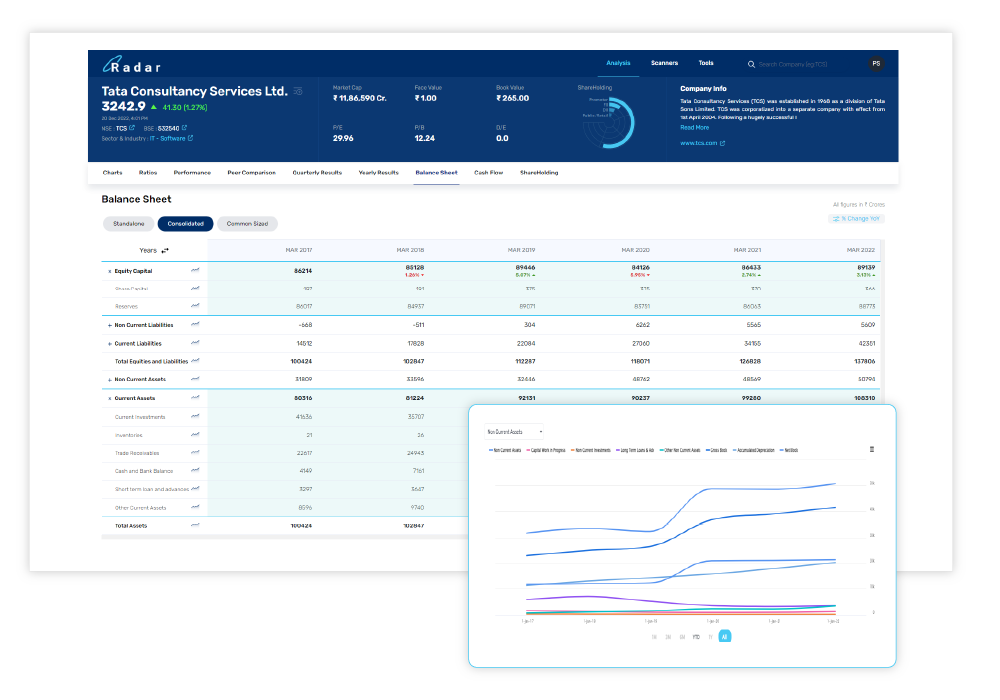Image resolution: width=1000 pixels, height=700 pixels.
Task: Switch to the Cash Flow tab
Action: click(x=489, y=172)
